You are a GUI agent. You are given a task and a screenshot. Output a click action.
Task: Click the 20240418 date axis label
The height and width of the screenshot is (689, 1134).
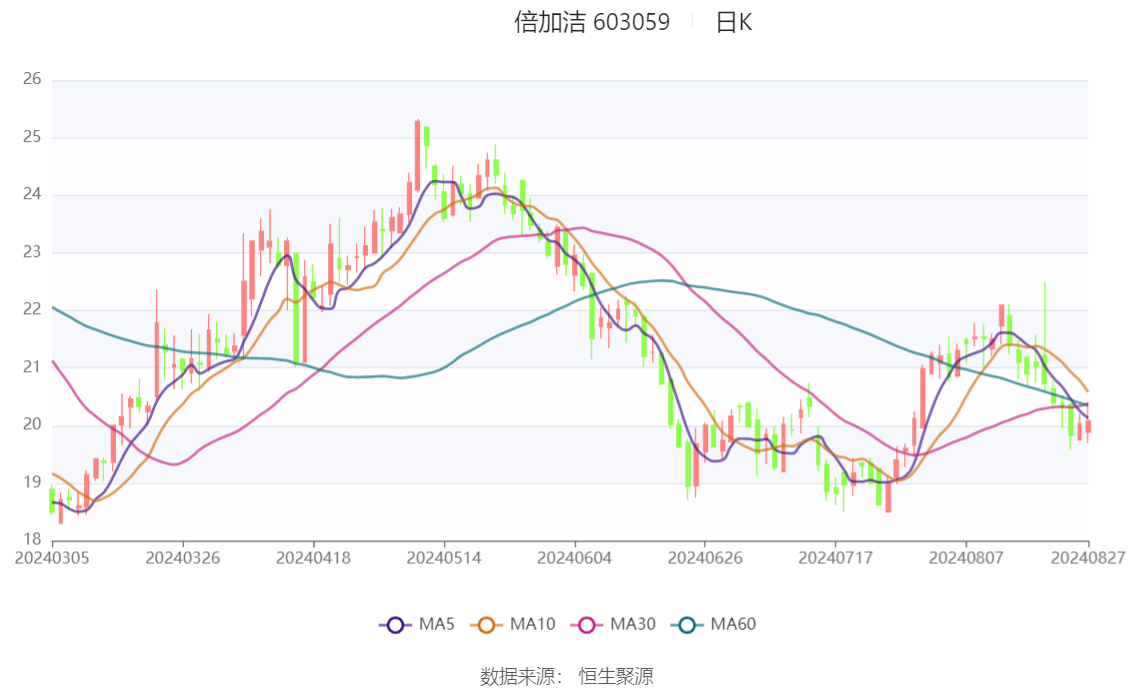[313, 558]
